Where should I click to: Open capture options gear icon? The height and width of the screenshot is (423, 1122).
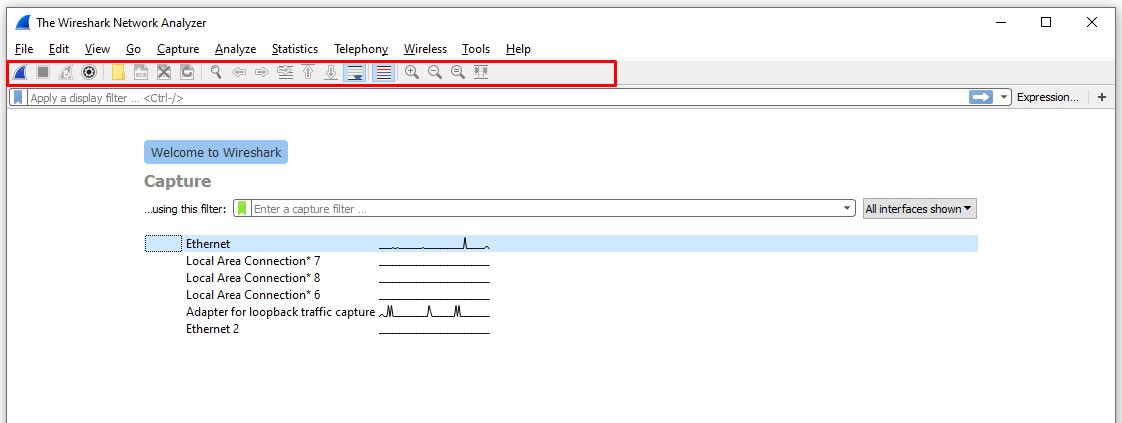pyautogui.click(x=89, y=72)
